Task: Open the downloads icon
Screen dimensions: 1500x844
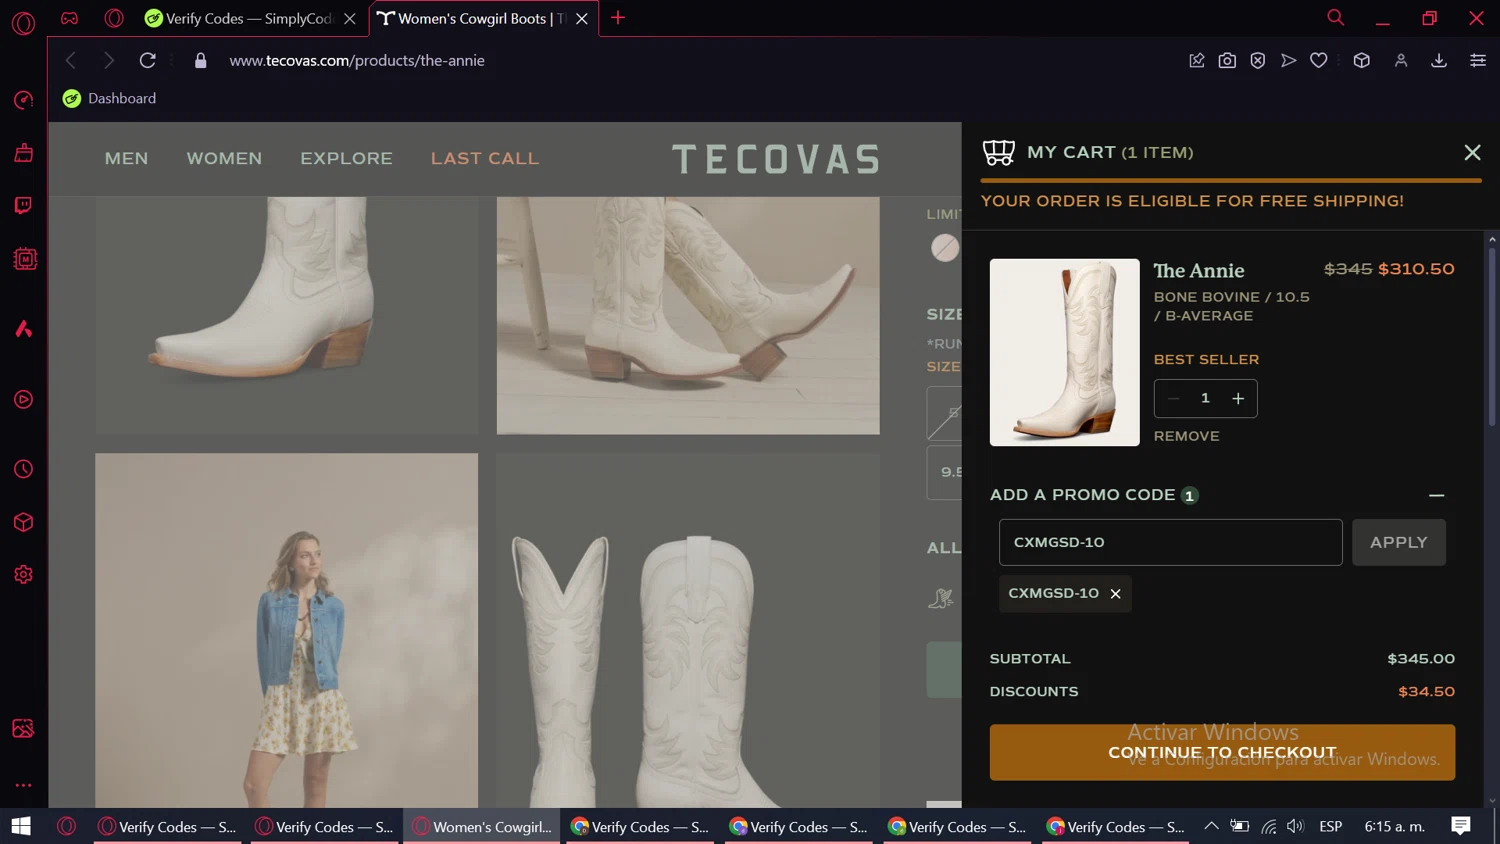Action: point(1439,60)
